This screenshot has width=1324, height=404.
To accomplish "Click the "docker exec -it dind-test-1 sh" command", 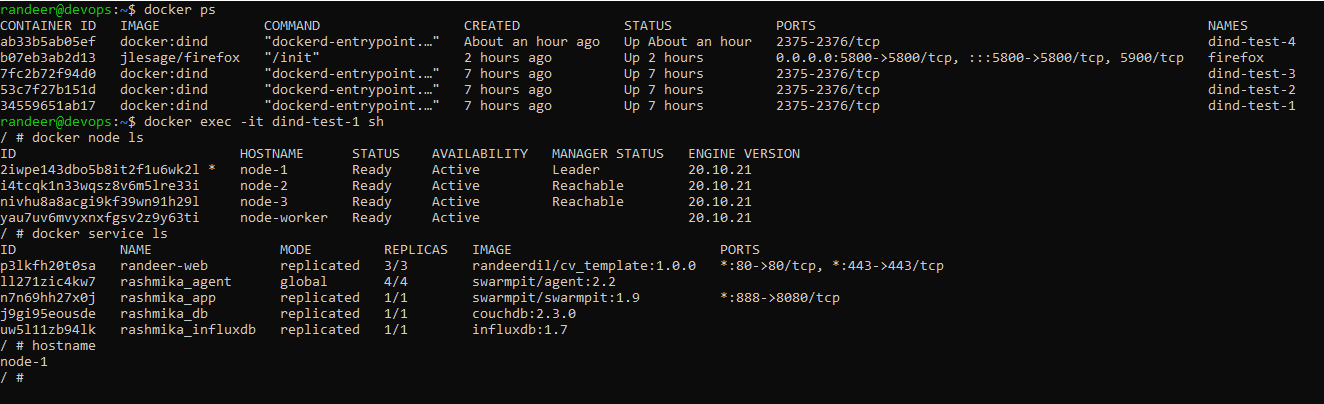I will [264, 122].
